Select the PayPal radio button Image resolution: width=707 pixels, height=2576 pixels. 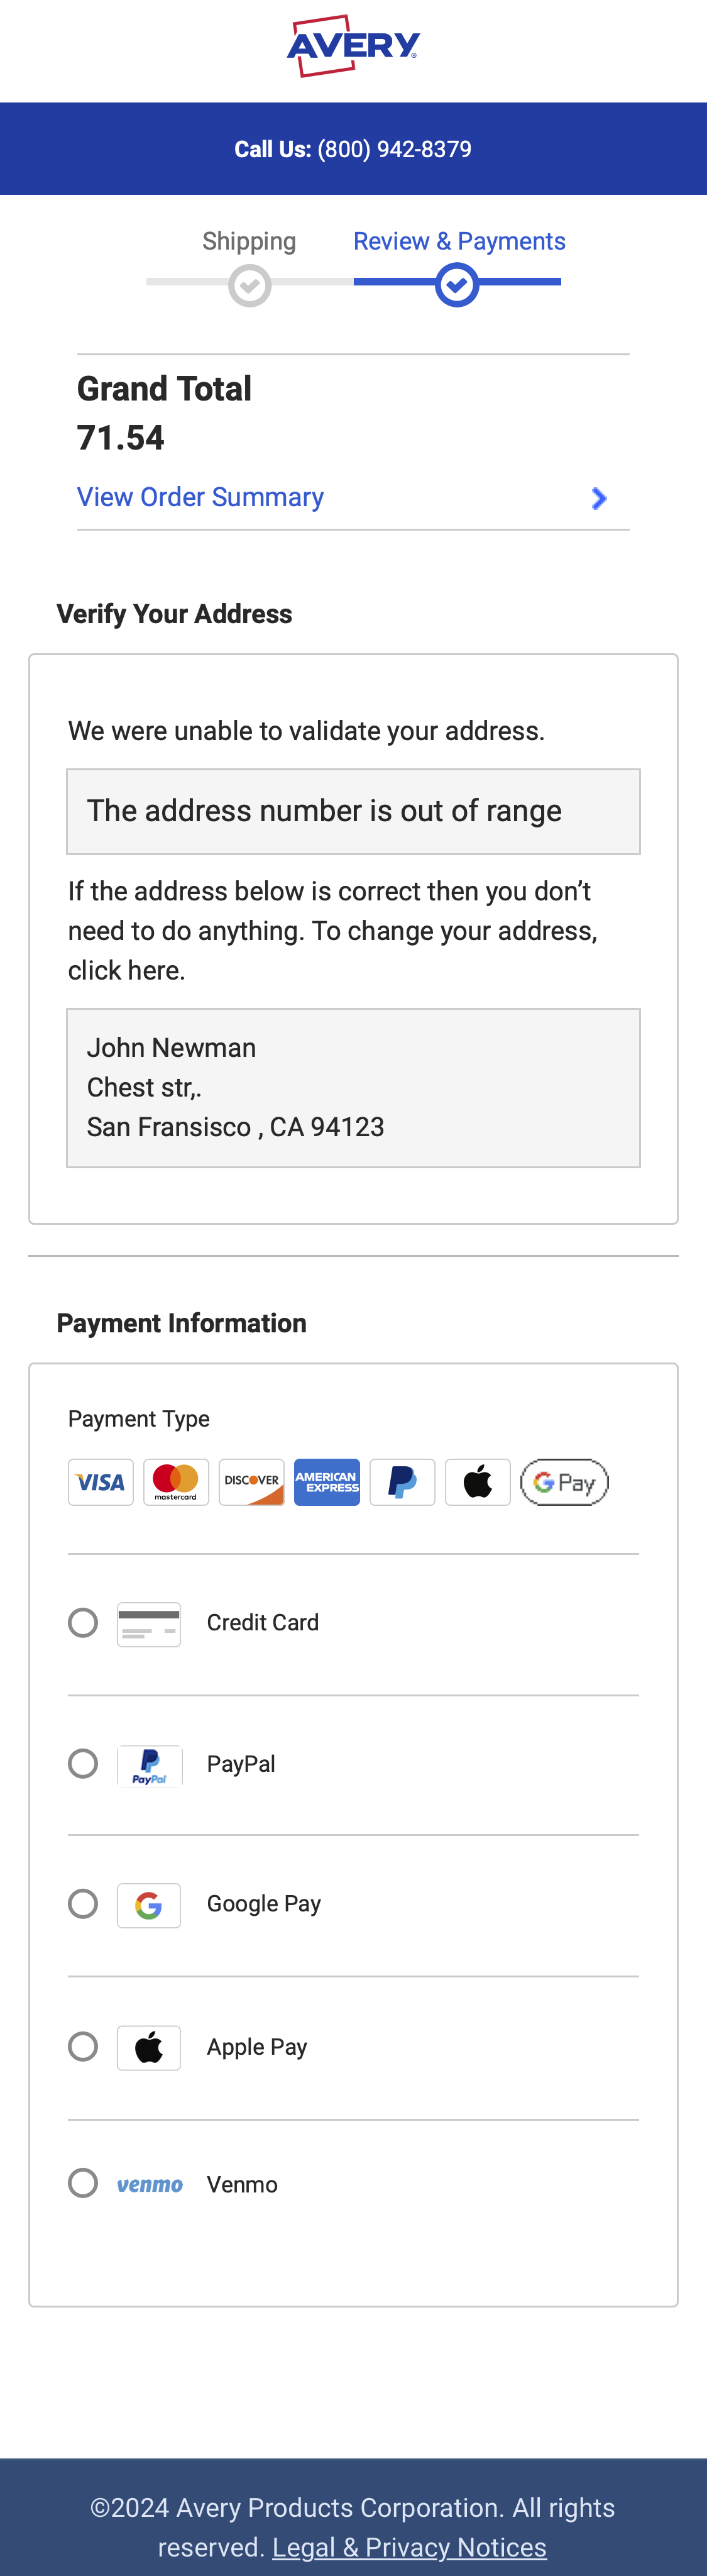[x=83, y=1763]
